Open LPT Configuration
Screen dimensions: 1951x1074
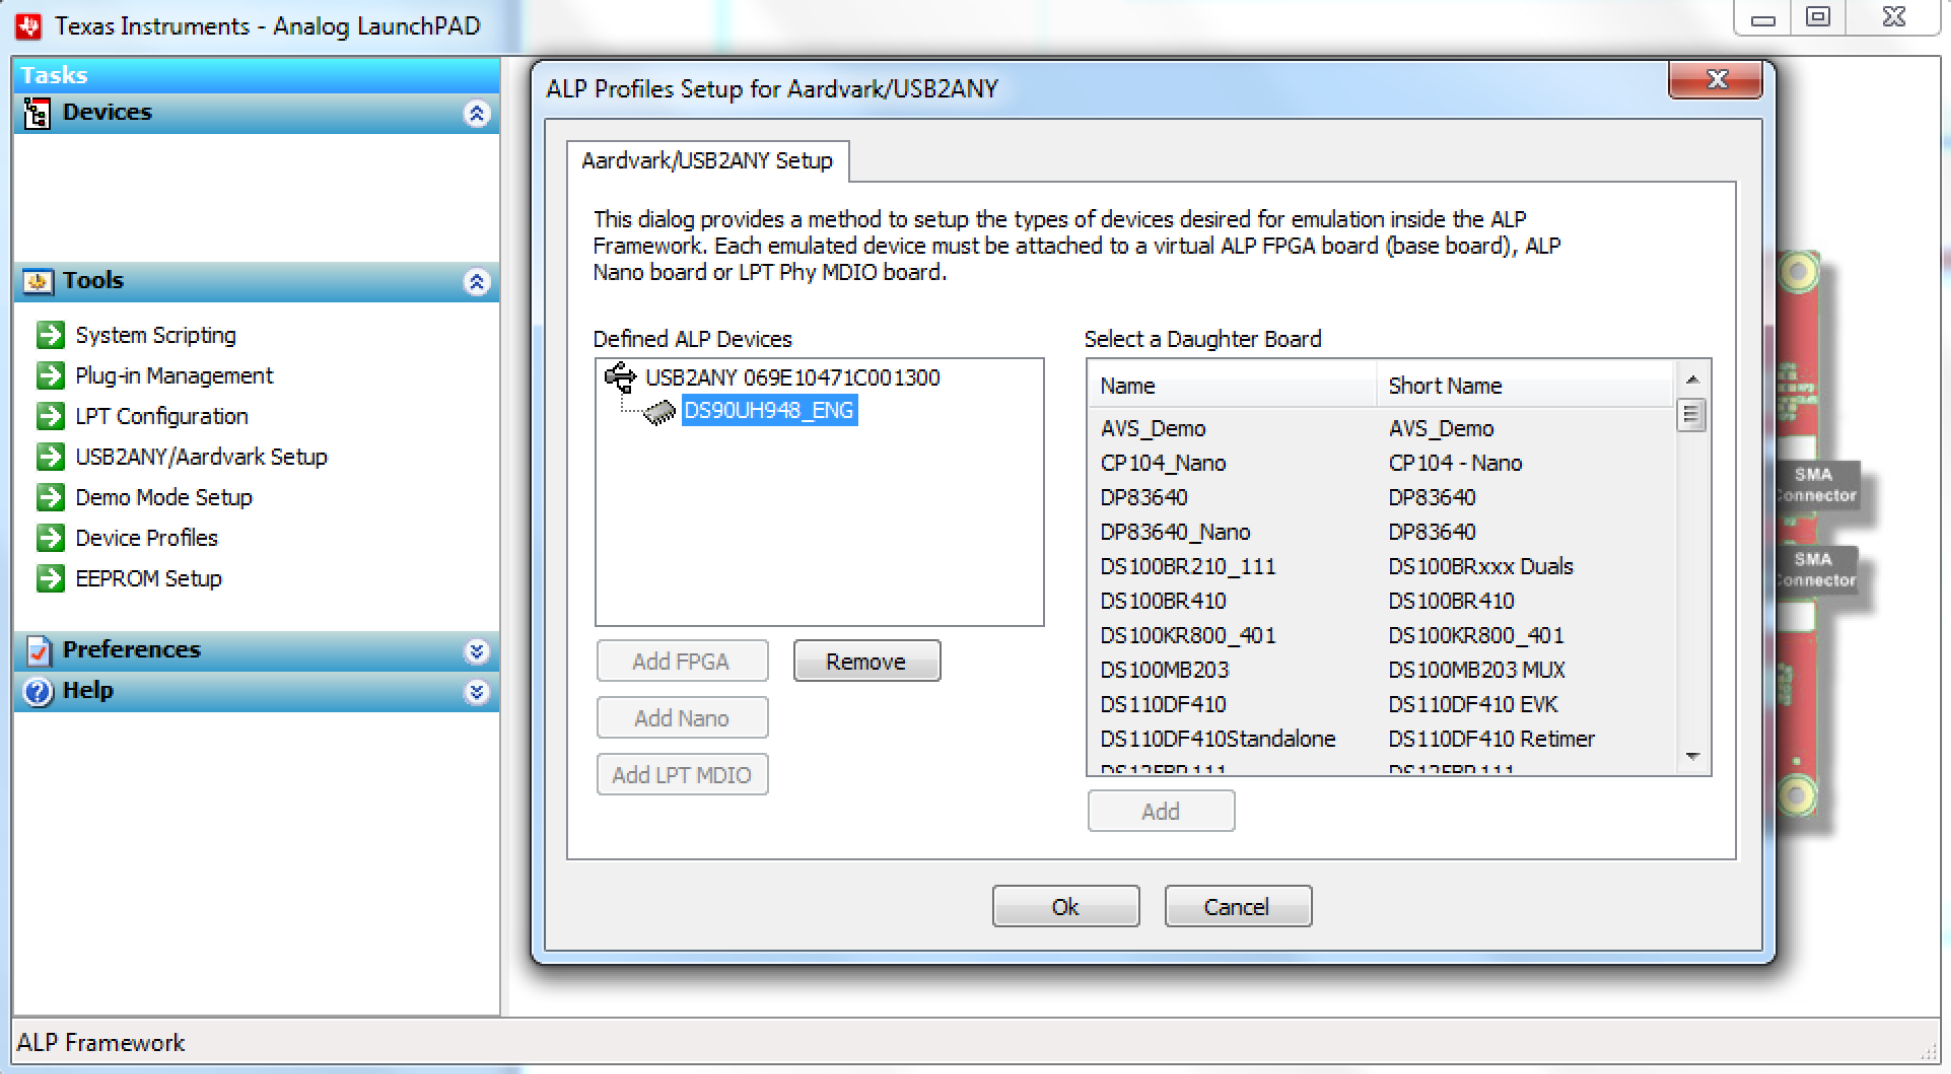click(x=162, y=416)
